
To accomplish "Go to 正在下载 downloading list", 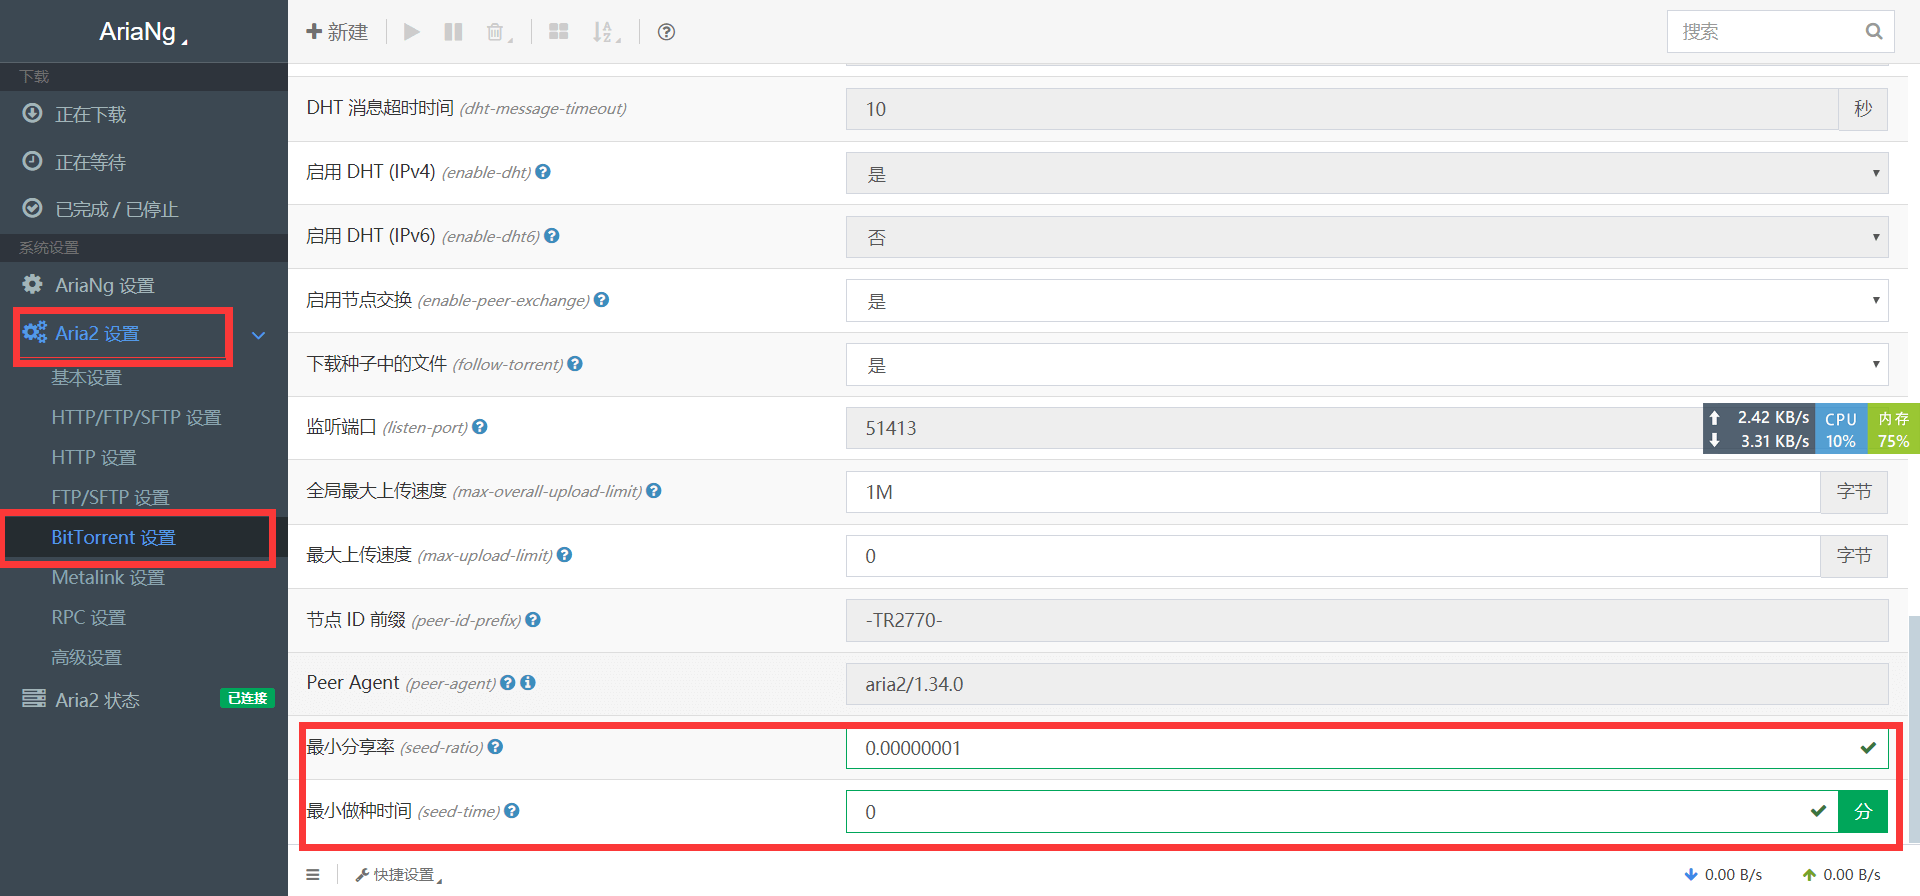I will pos(90,115).
